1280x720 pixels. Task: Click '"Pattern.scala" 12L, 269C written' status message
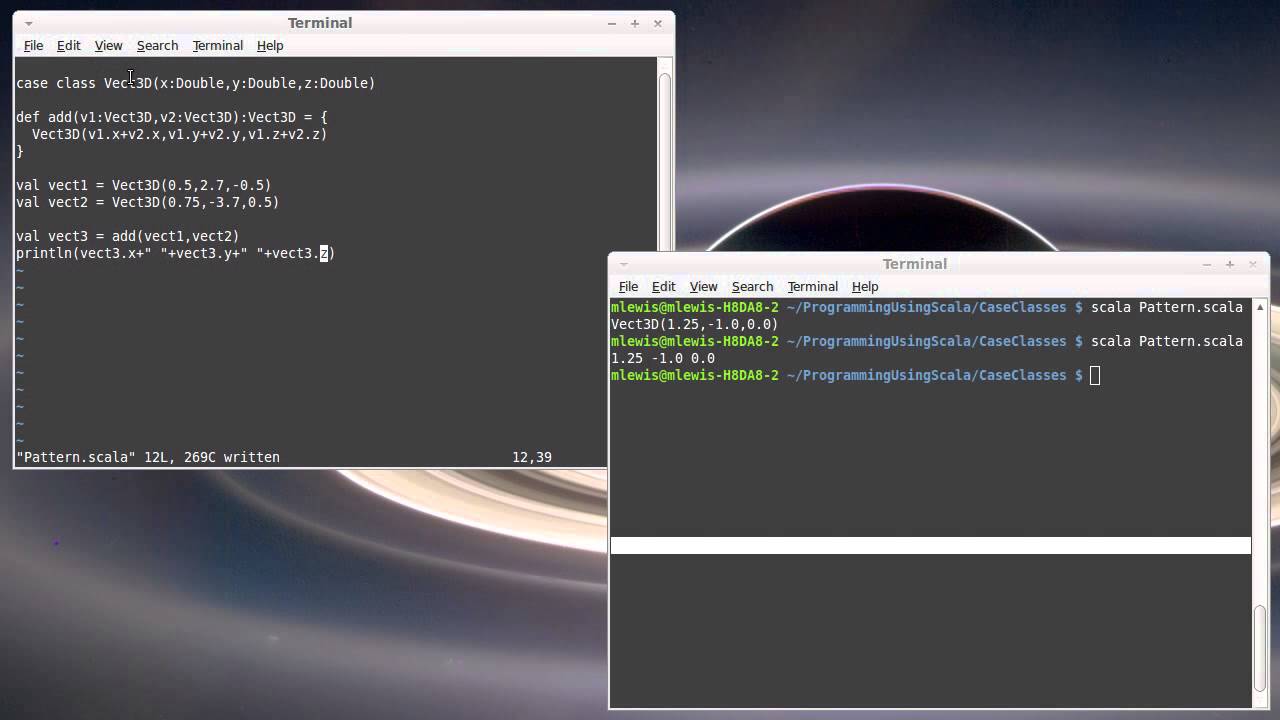click(148, 457)
